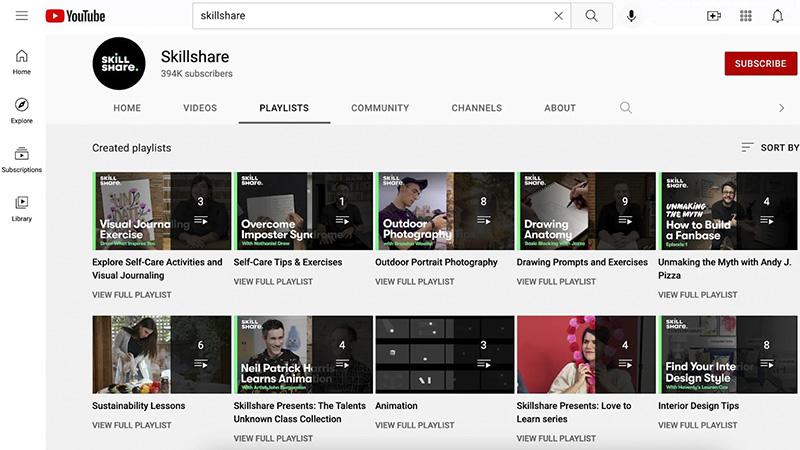Start voice search with the microphone

click(x=631, y=16)
